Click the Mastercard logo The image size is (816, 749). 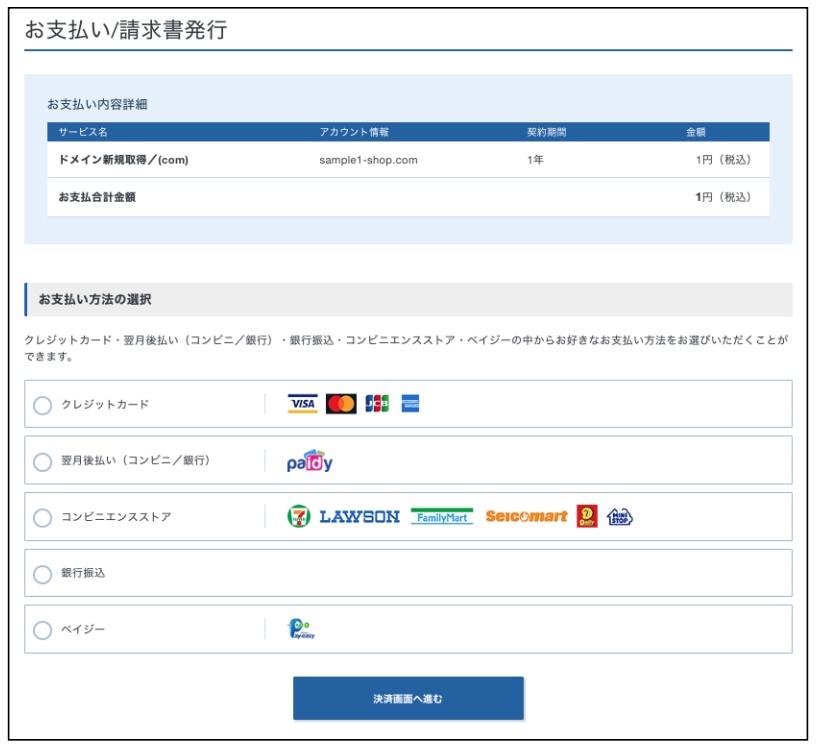coord(341,404)
